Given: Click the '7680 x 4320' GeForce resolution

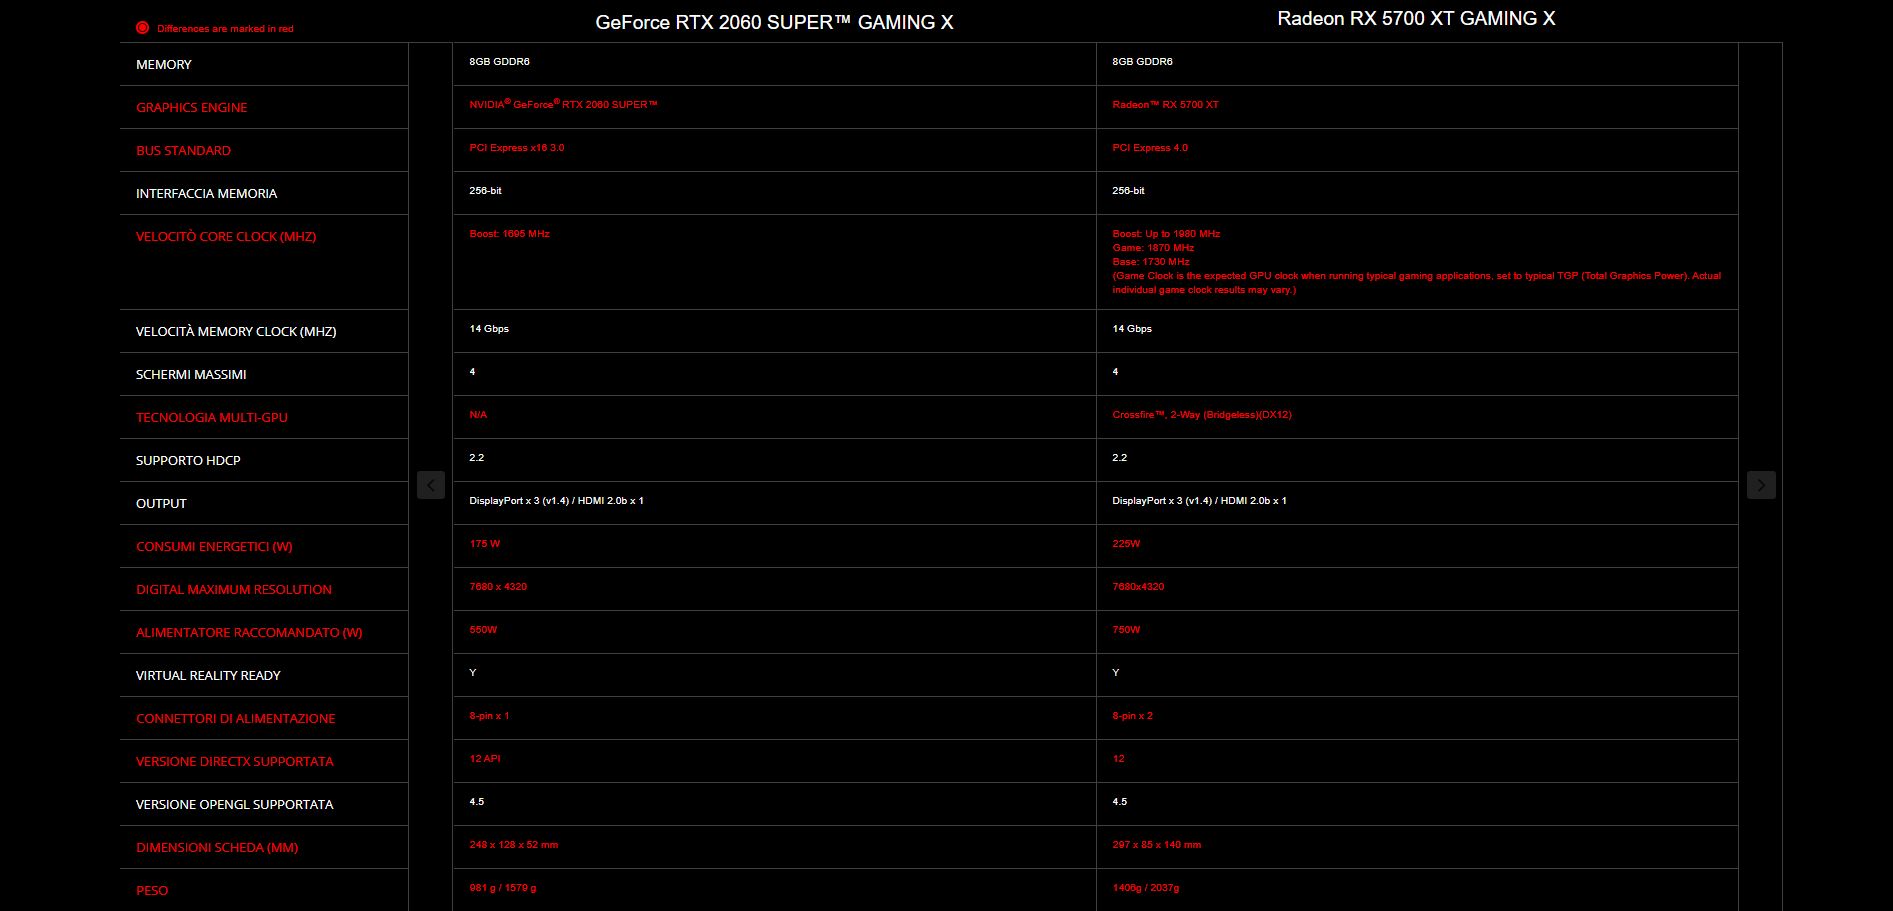Looking at the screenshot, I should click(x=498, y=586).
